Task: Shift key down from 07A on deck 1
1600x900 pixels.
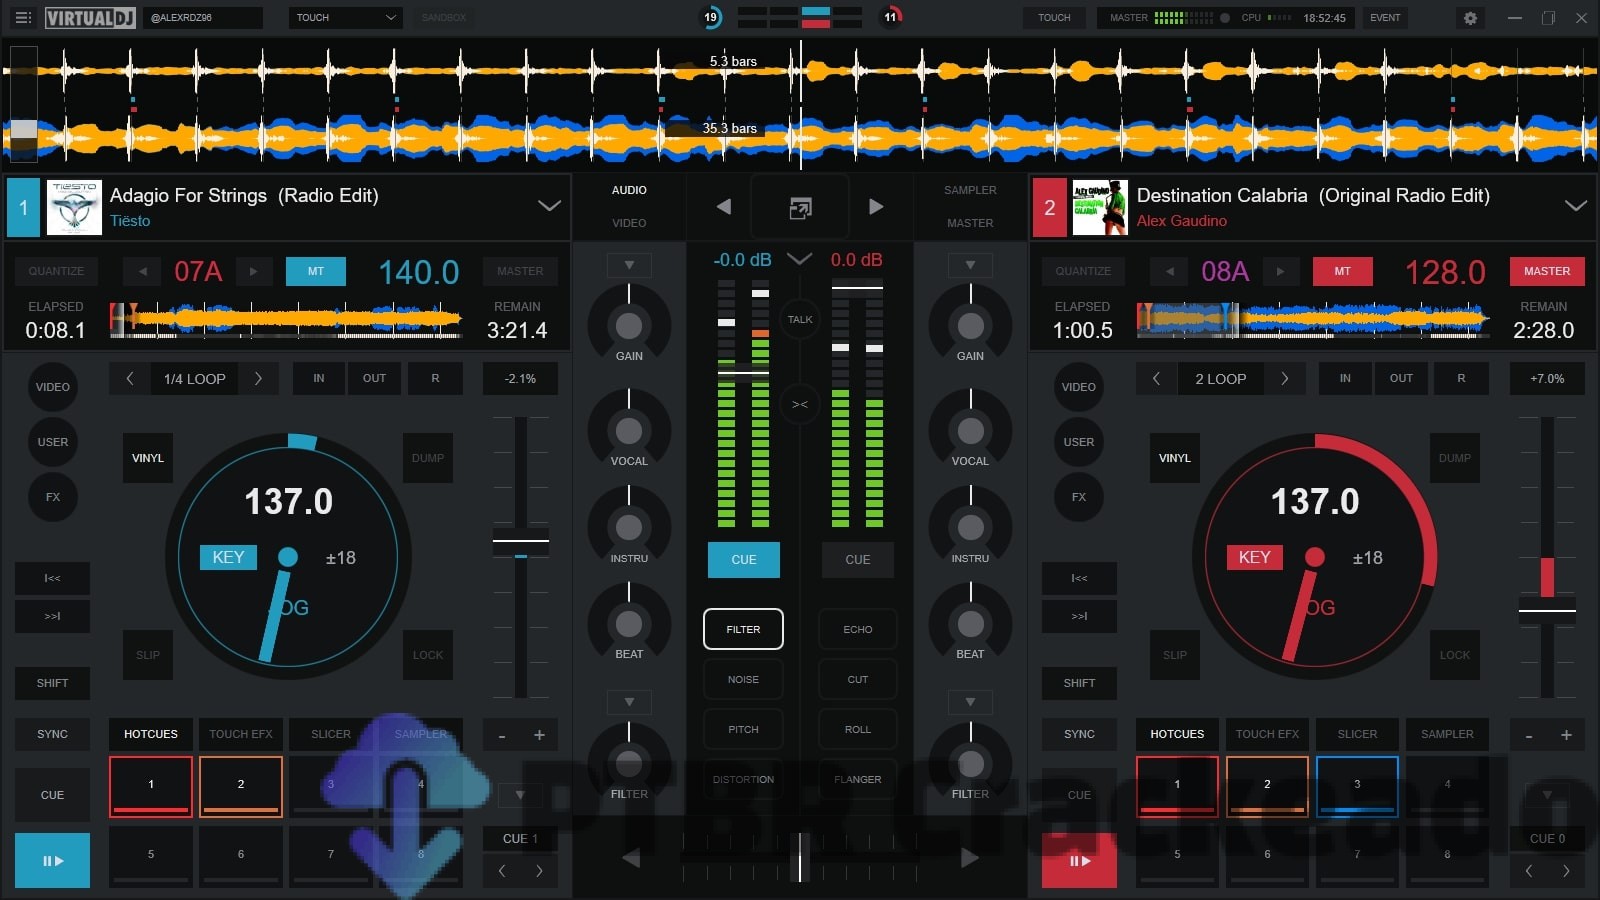Action: pyautogui.click(x=142, y=271)
